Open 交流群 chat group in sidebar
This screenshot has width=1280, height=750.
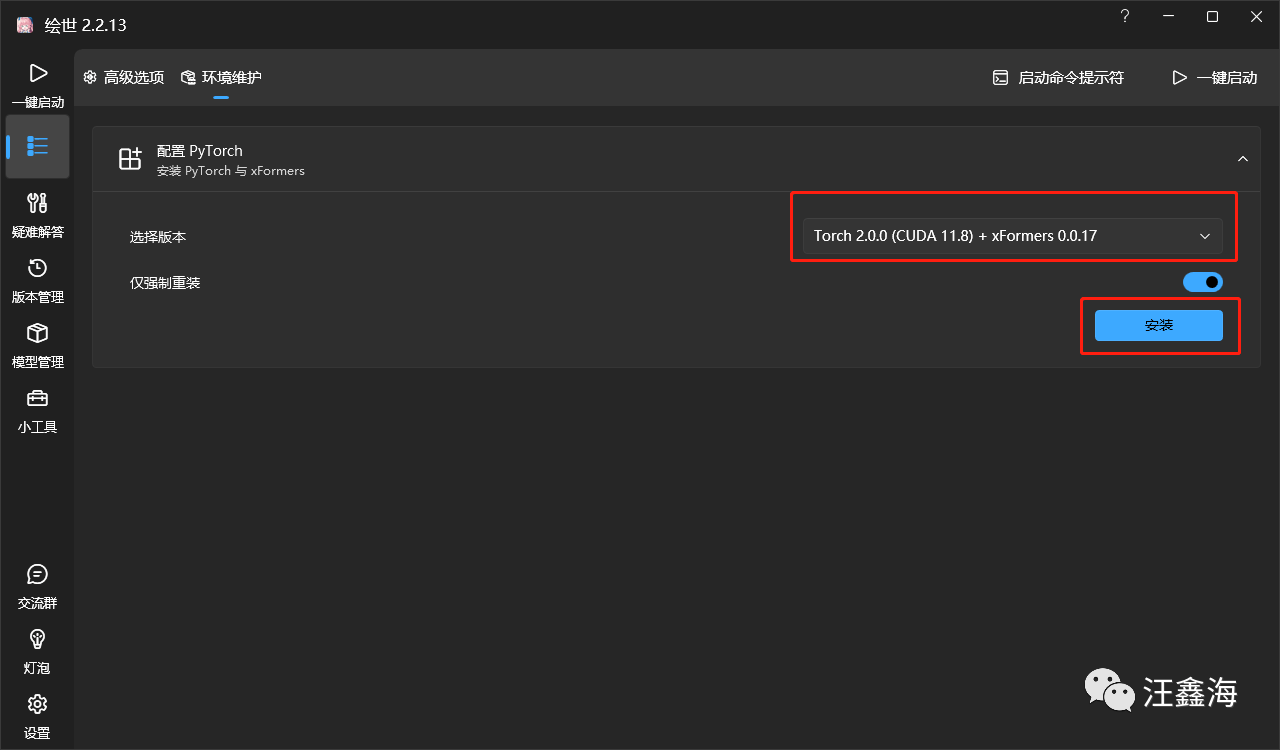(37, 586)
